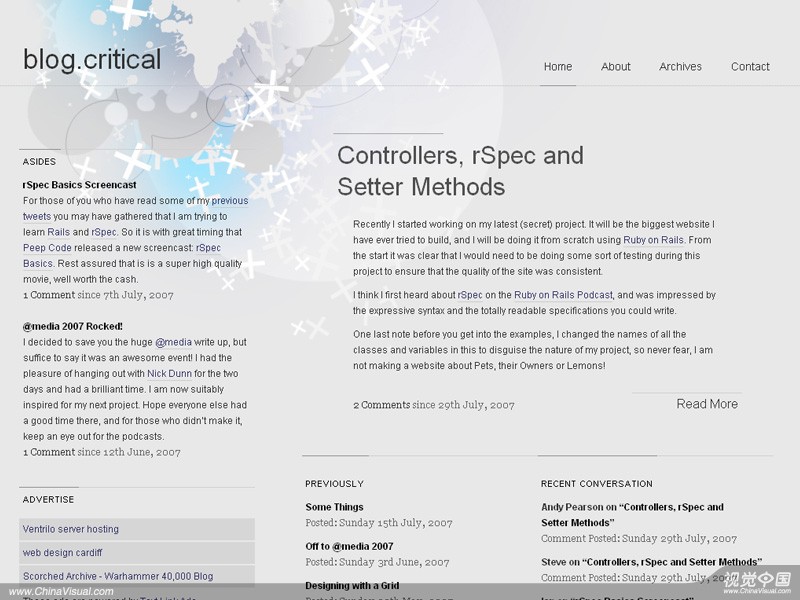The width and height of the screenshot is (800, 600).
Task: Click the Ventrilo server hosting ad
Action: (137, 529)
